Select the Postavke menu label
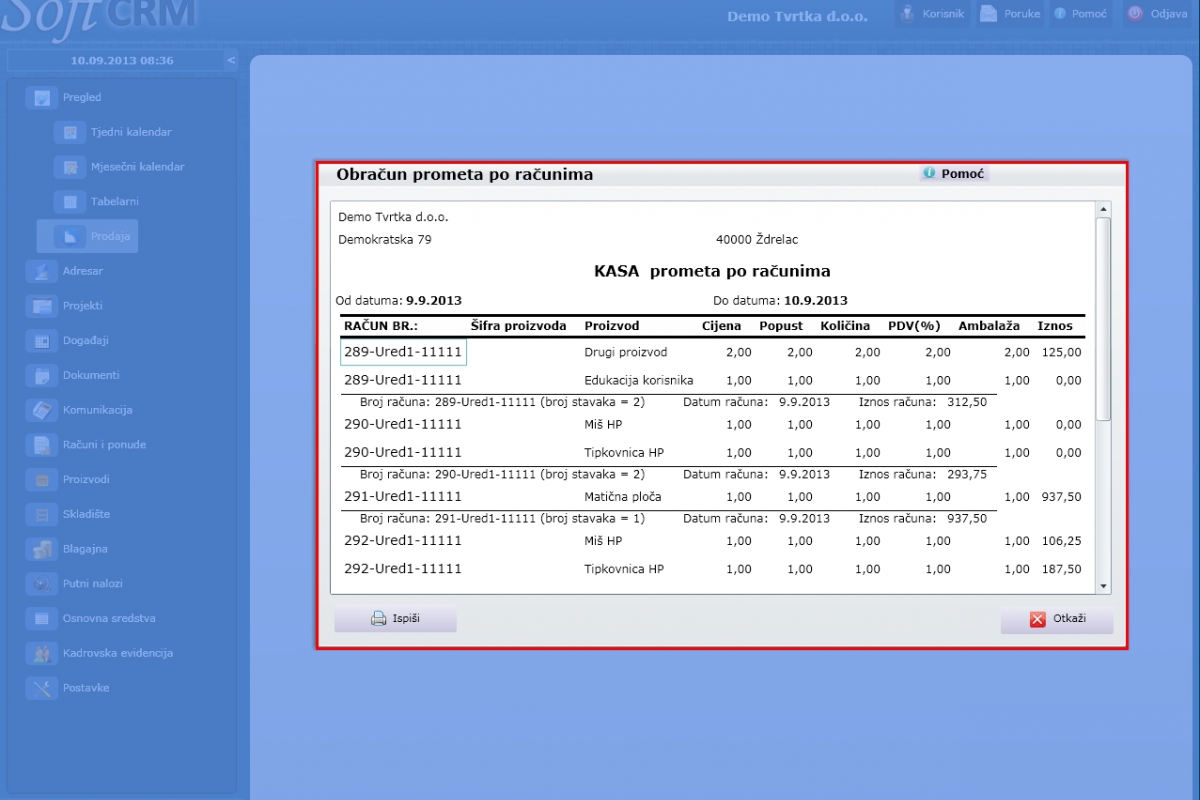 (86, 688)
